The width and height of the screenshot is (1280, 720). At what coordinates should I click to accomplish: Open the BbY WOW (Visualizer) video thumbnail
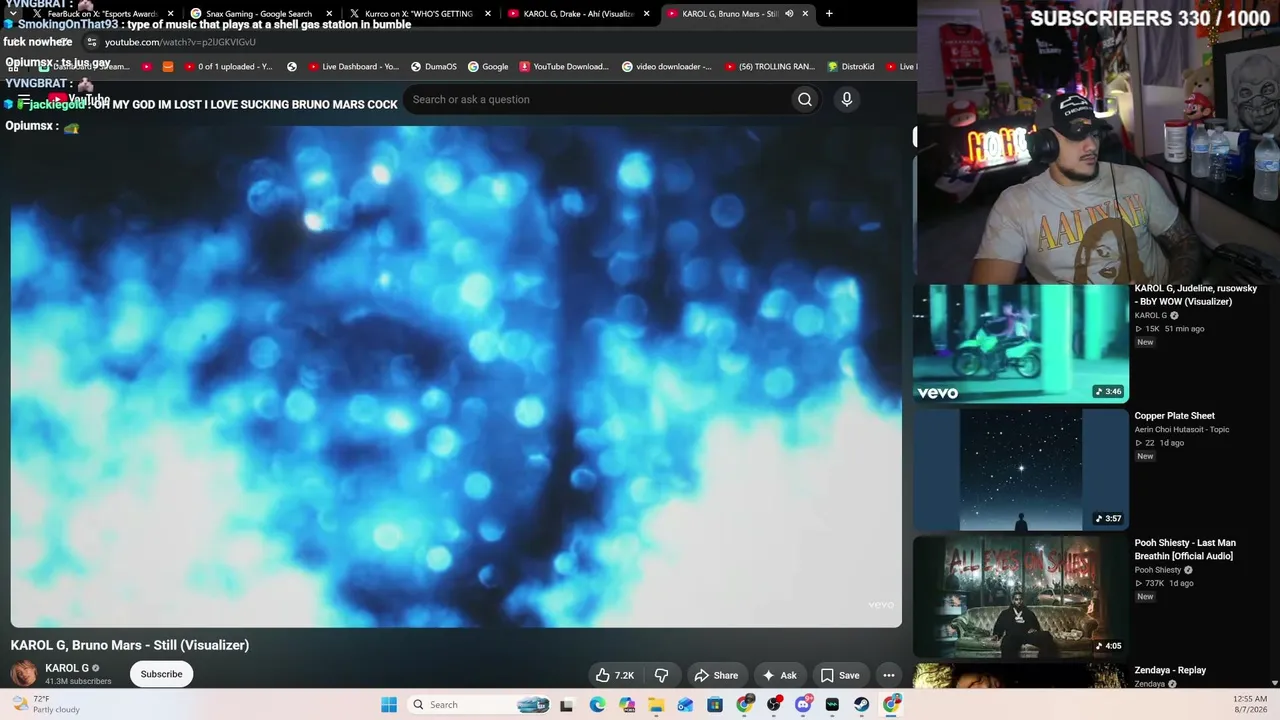(1021, 343)
